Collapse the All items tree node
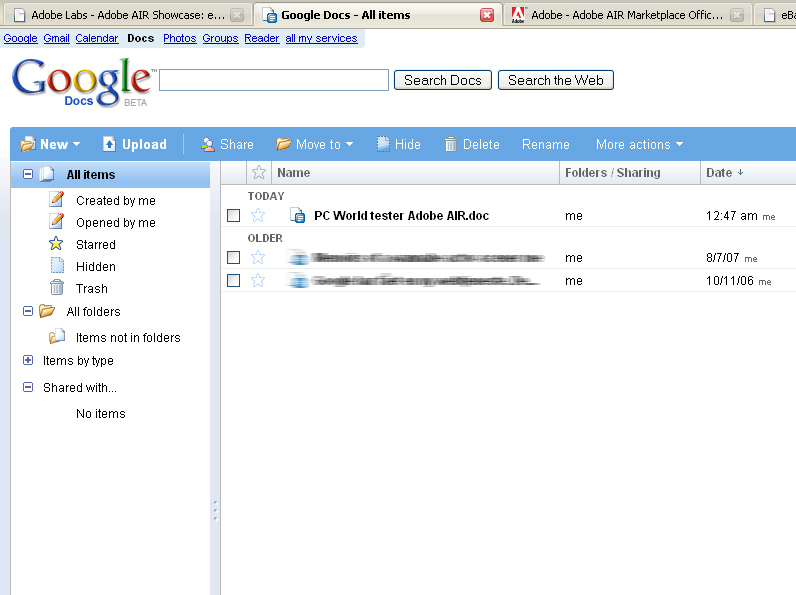796x595 pixels. tap(28, 174)
